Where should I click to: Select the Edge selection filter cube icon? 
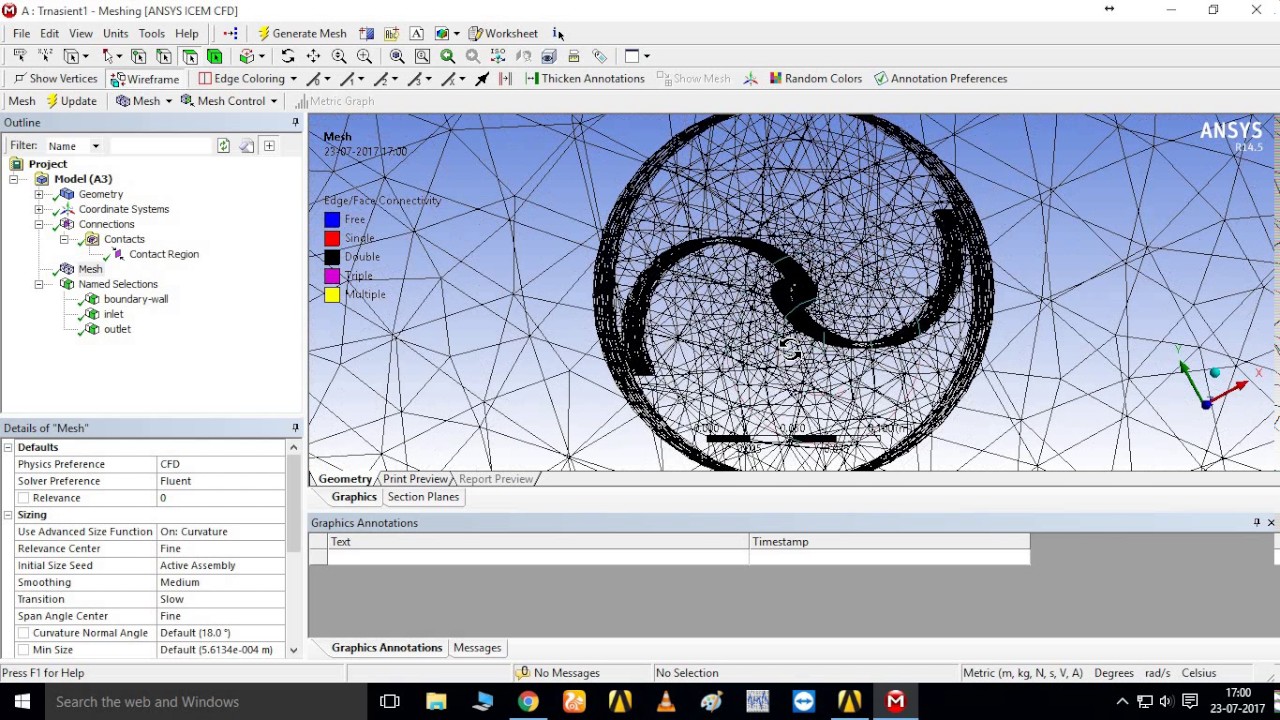(164, 56)
